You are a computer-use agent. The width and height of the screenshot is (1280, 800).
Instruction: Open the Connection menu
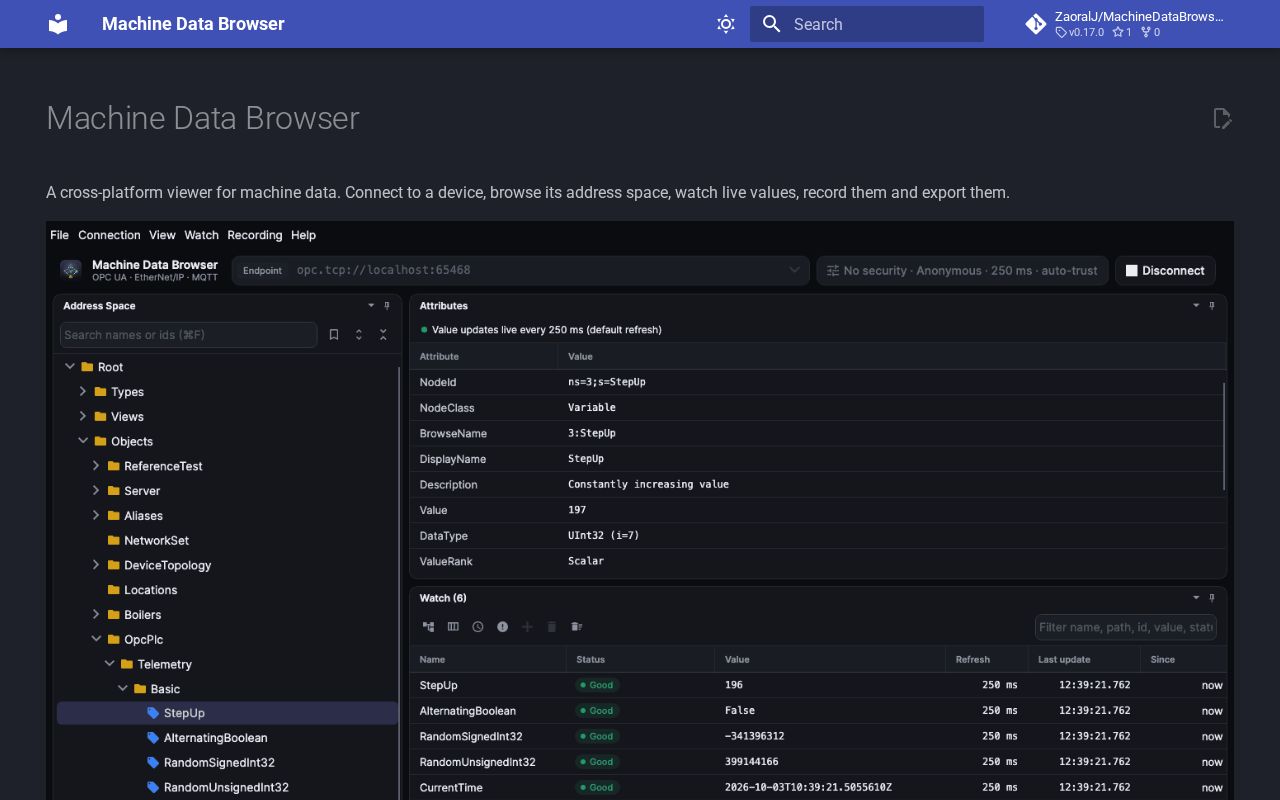click(109, 235)
